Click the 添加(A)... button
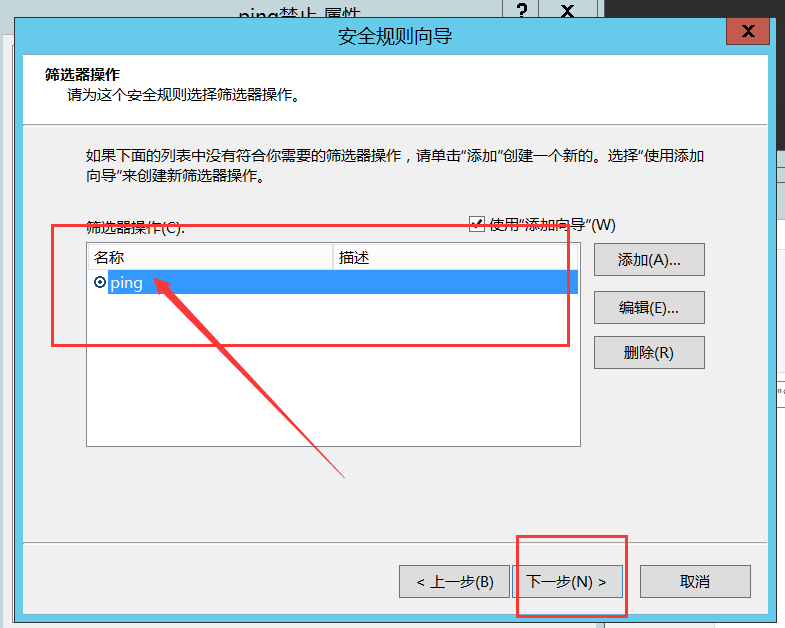The width and height of the screenshot is (785, 628). 649,259
